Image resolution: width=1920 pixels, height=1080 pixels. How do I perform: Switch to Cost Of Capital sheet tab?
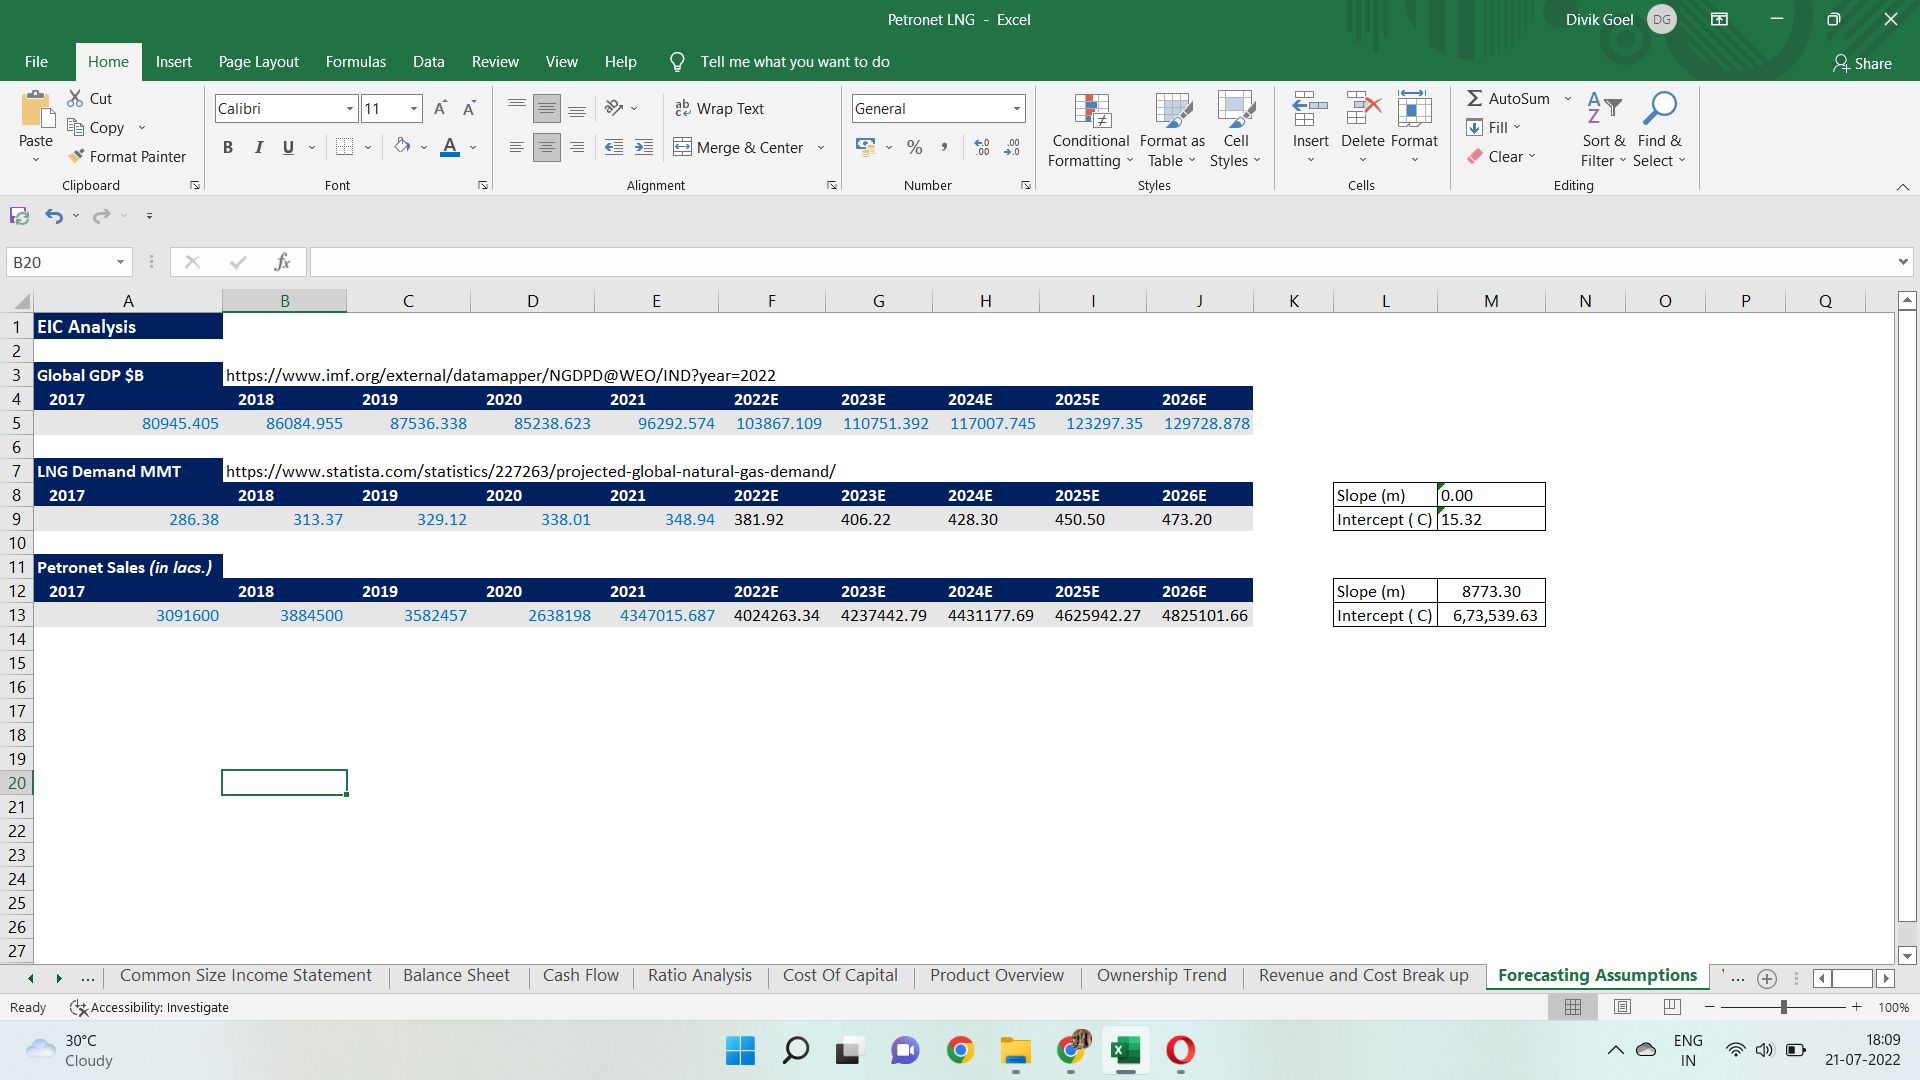click(840, 975)
